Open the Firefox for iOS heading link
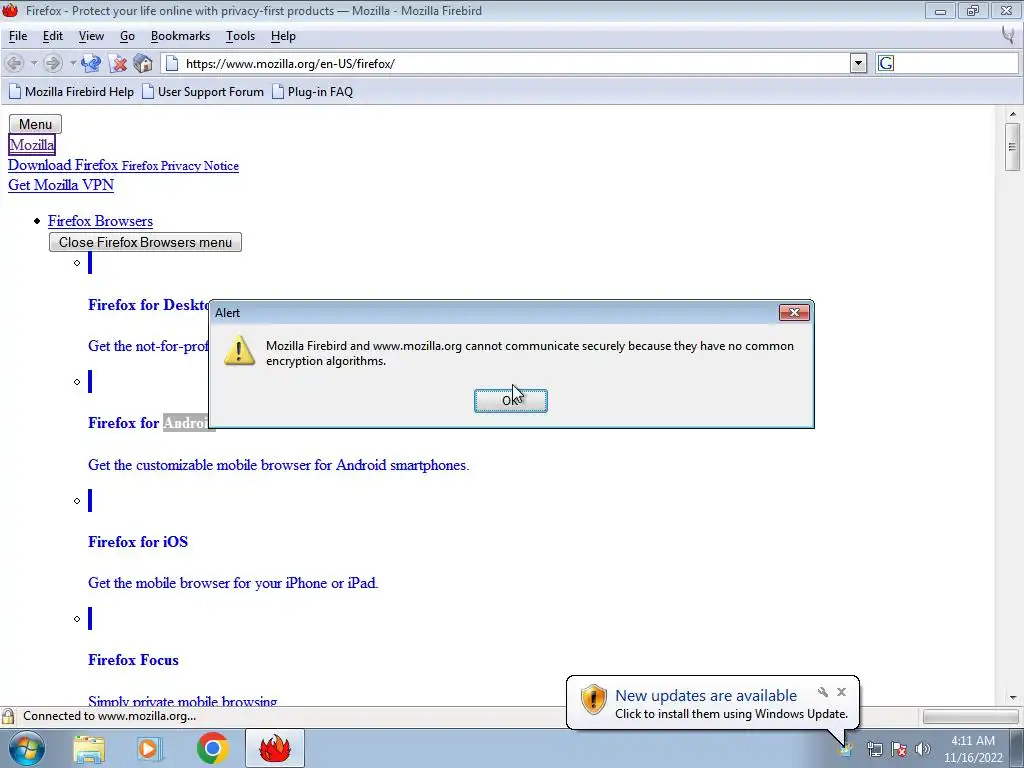The width and height of the screenshot is (1024, 768). pyautogui.click(x=138, y=542)
